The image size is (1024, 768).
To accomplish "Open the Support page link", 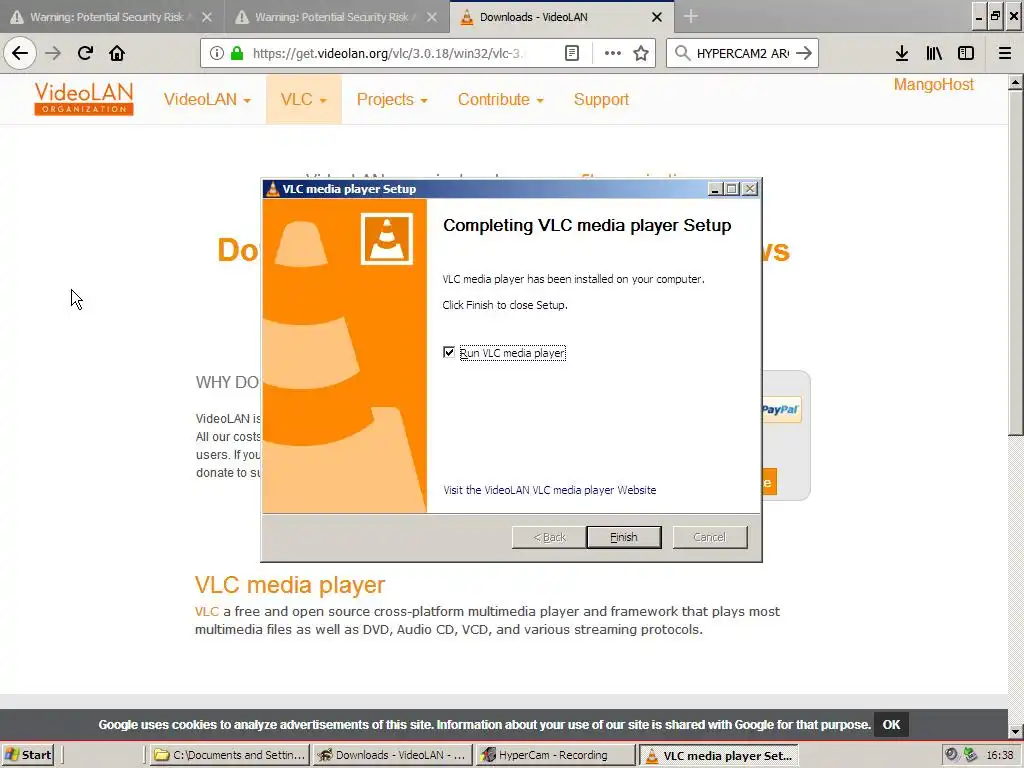I will point(601,99).
